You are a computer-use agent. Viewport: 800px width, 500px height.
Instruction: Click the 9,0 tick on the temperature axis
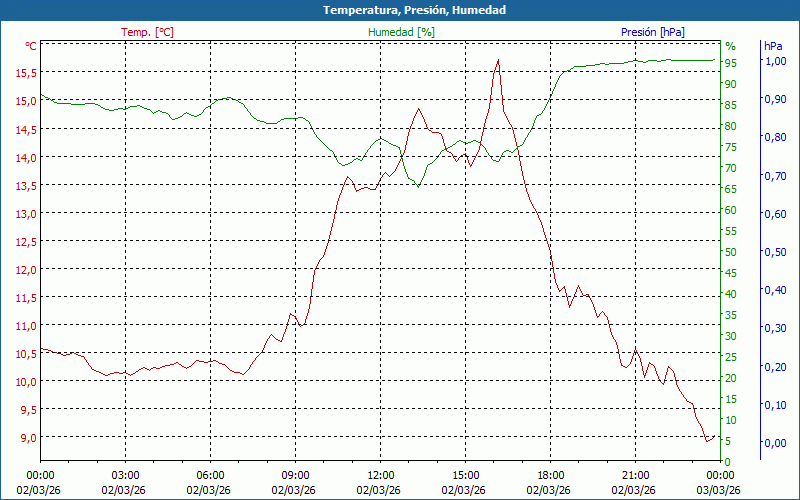coord(25,437)
